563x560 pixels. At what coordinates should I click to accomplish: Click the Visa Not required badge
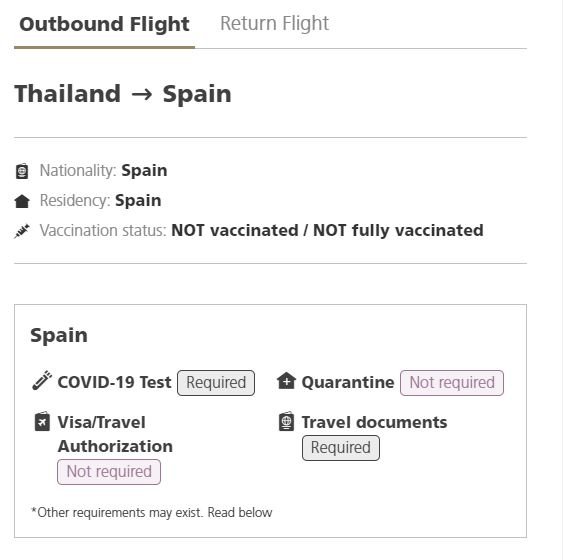(x=109, y=472)
